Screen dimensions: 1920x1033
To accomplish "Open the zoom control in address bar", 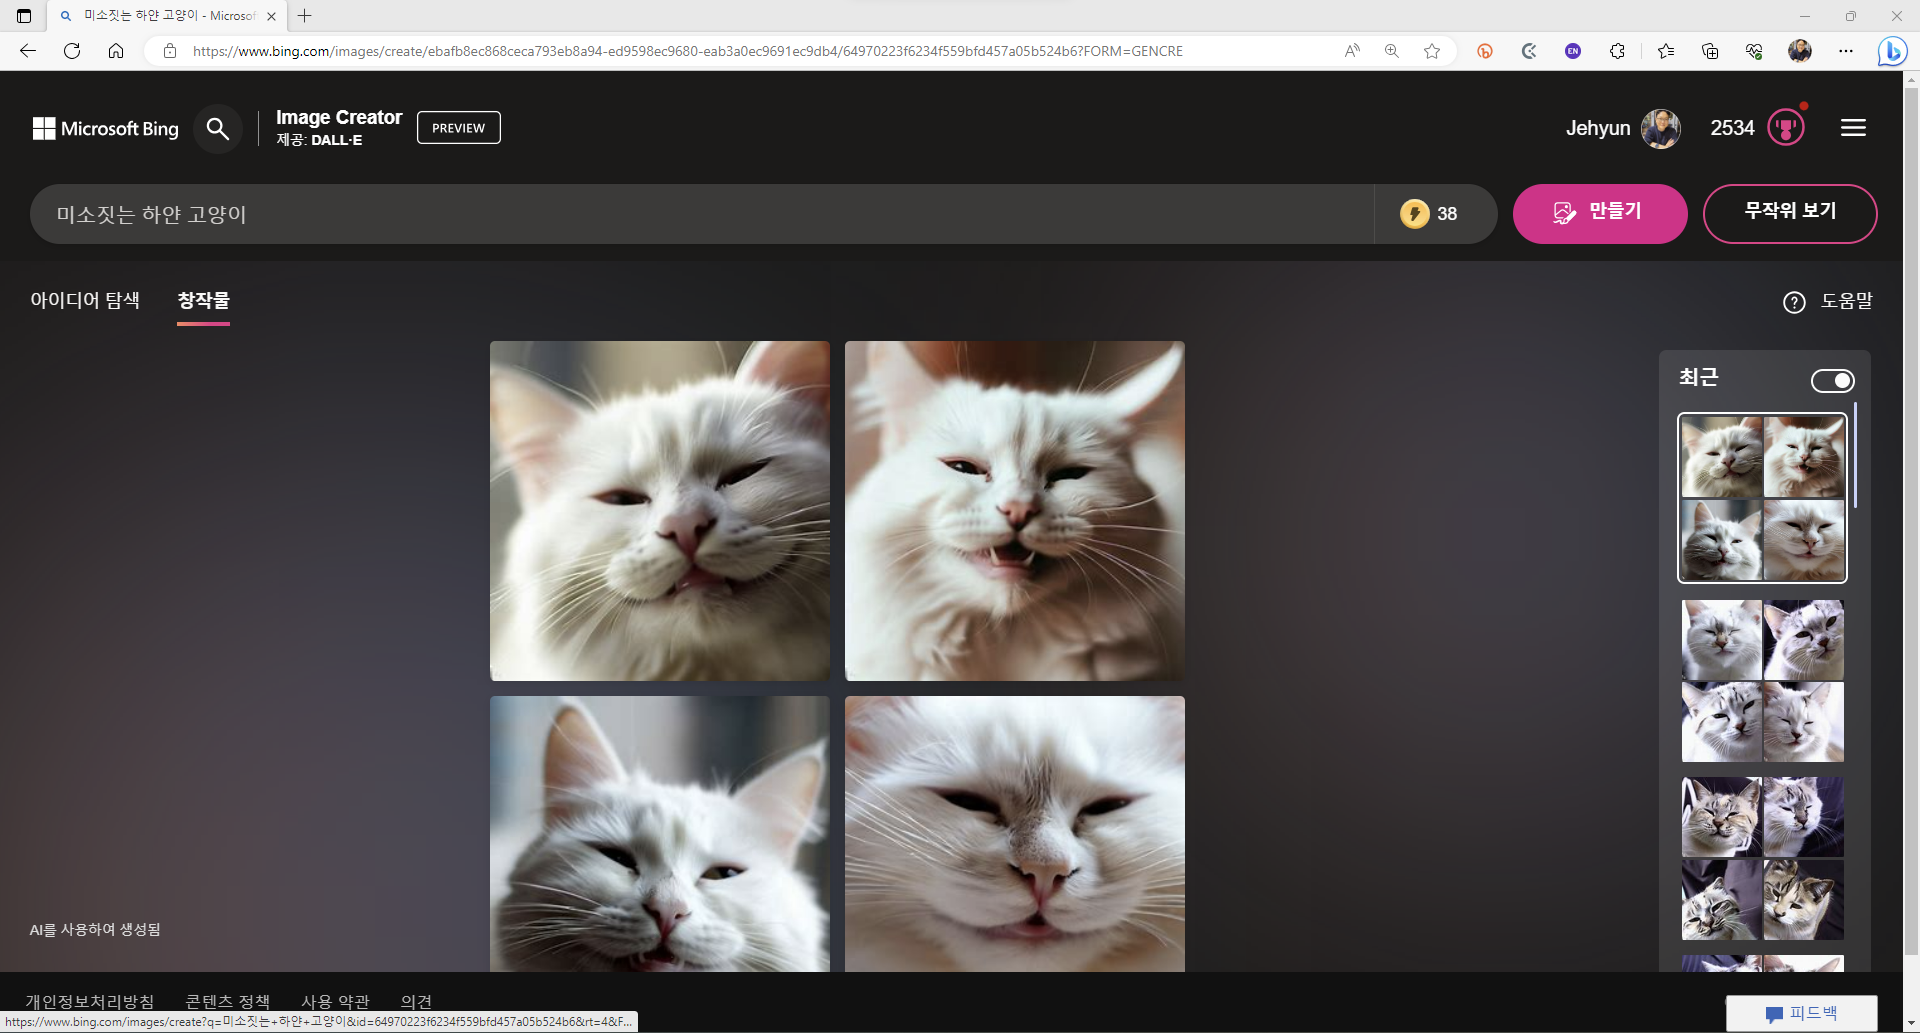I will point(1392,51).
